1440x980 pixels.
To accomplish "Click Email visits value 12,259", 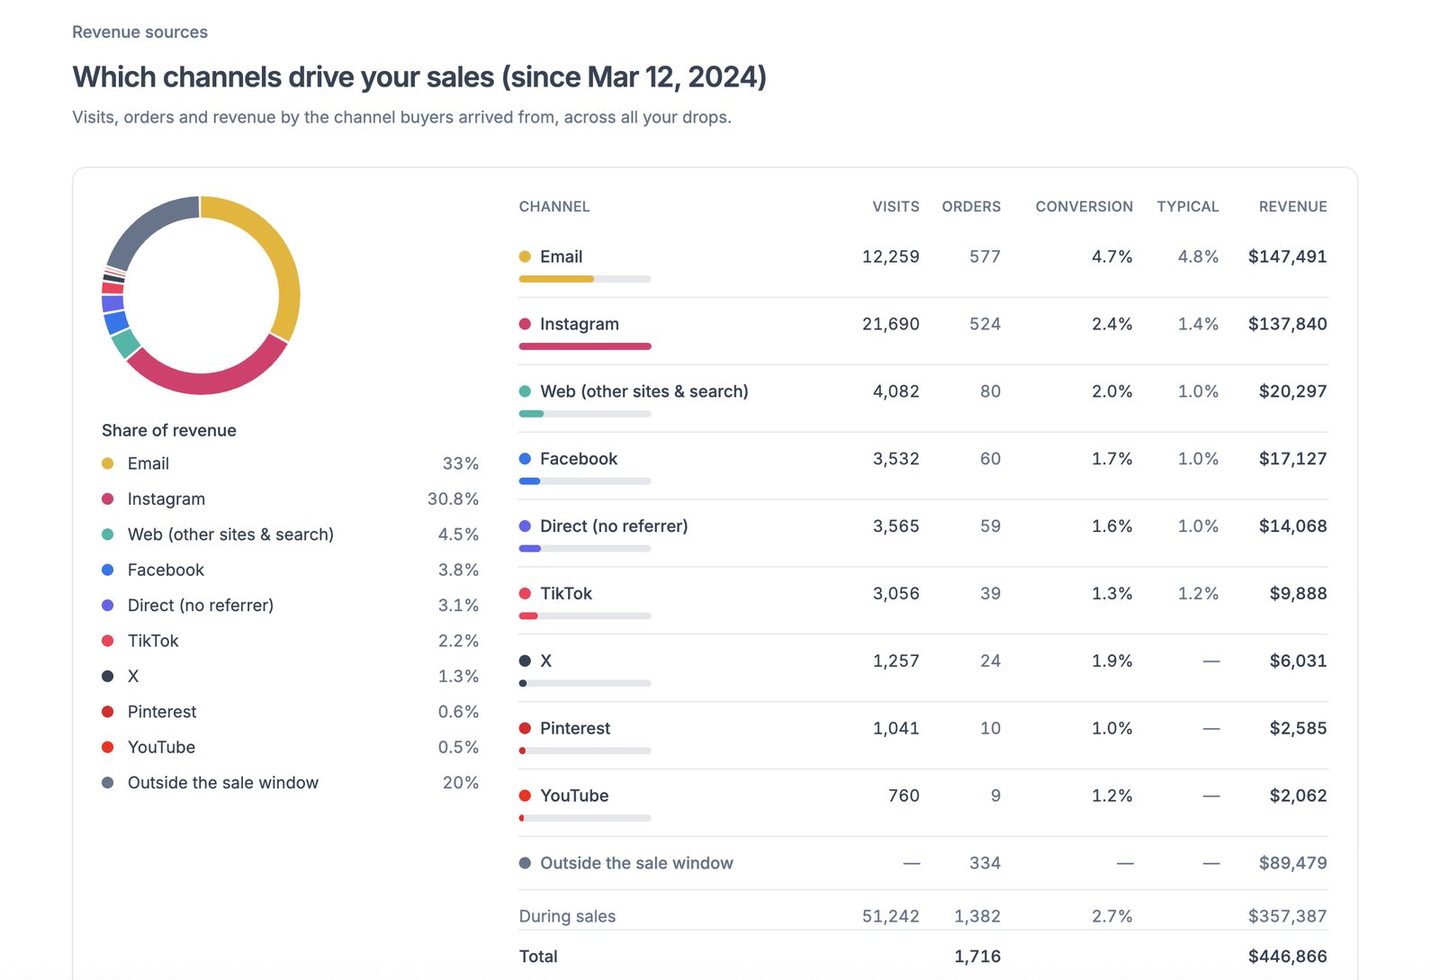I will [x=891, y=257].
